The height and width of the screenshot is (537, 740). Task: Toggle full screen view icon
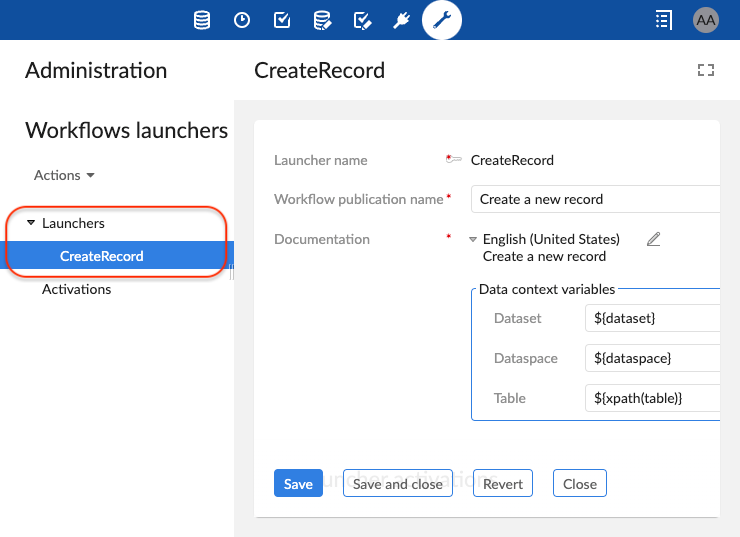(706, 70)
